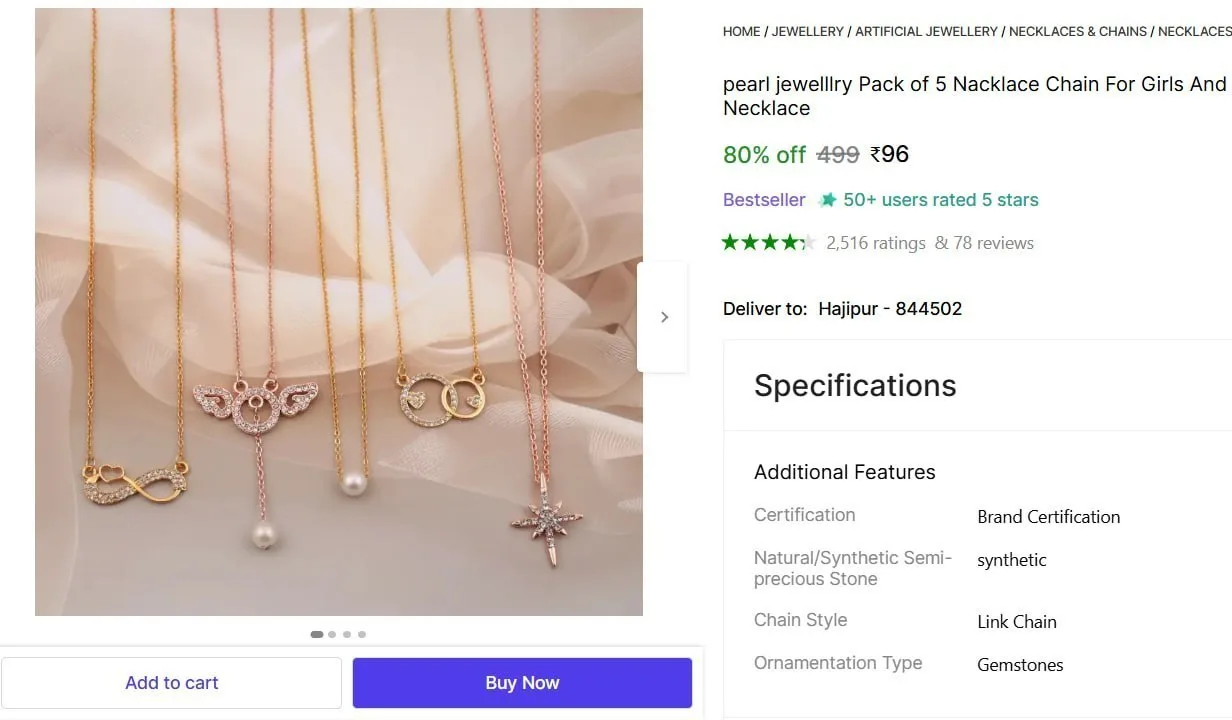Click the star rating icons
The width and height of the screenshot is (1232, 720).
point(769,242)
